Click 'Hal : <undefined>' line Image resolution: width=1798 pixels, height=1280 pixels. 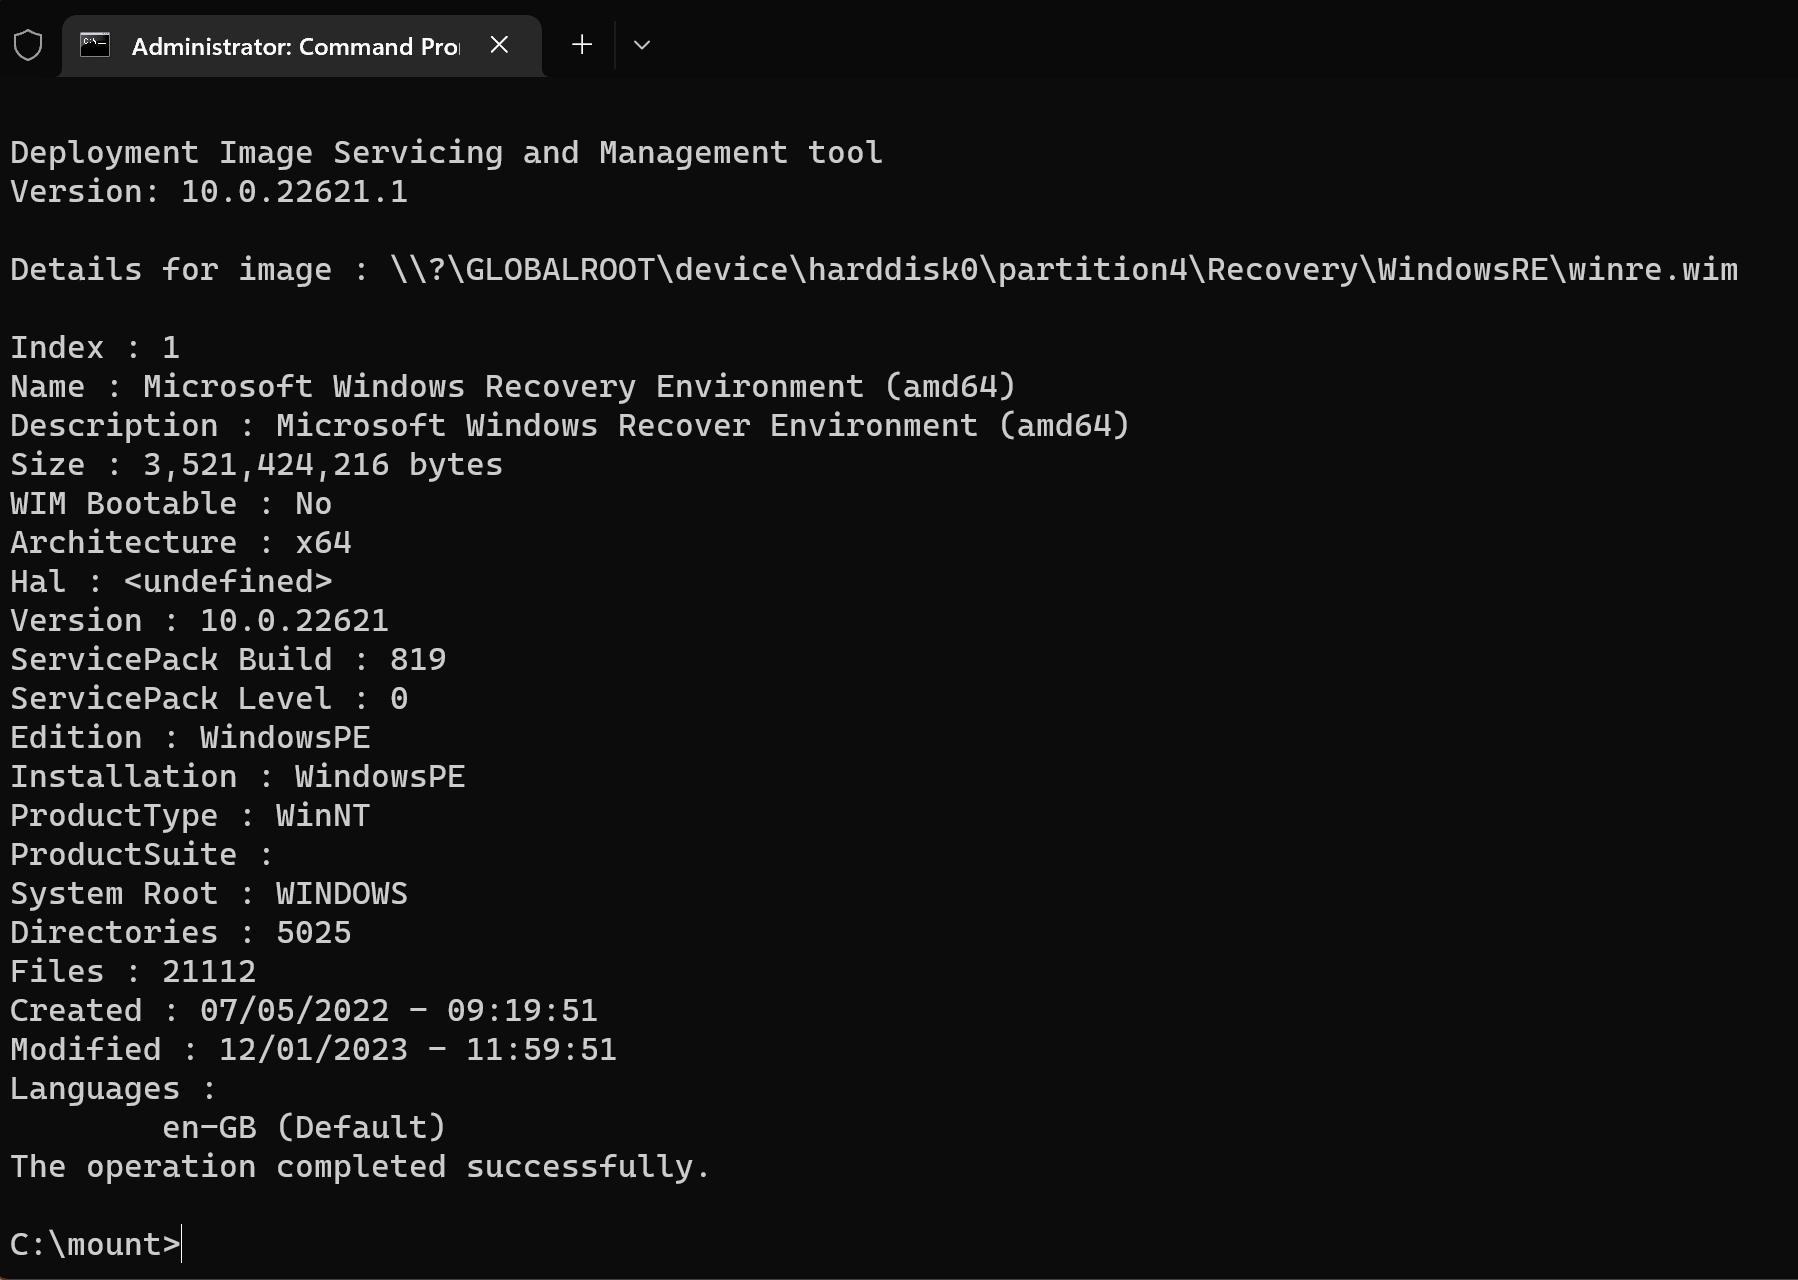(x=171, y=582)
